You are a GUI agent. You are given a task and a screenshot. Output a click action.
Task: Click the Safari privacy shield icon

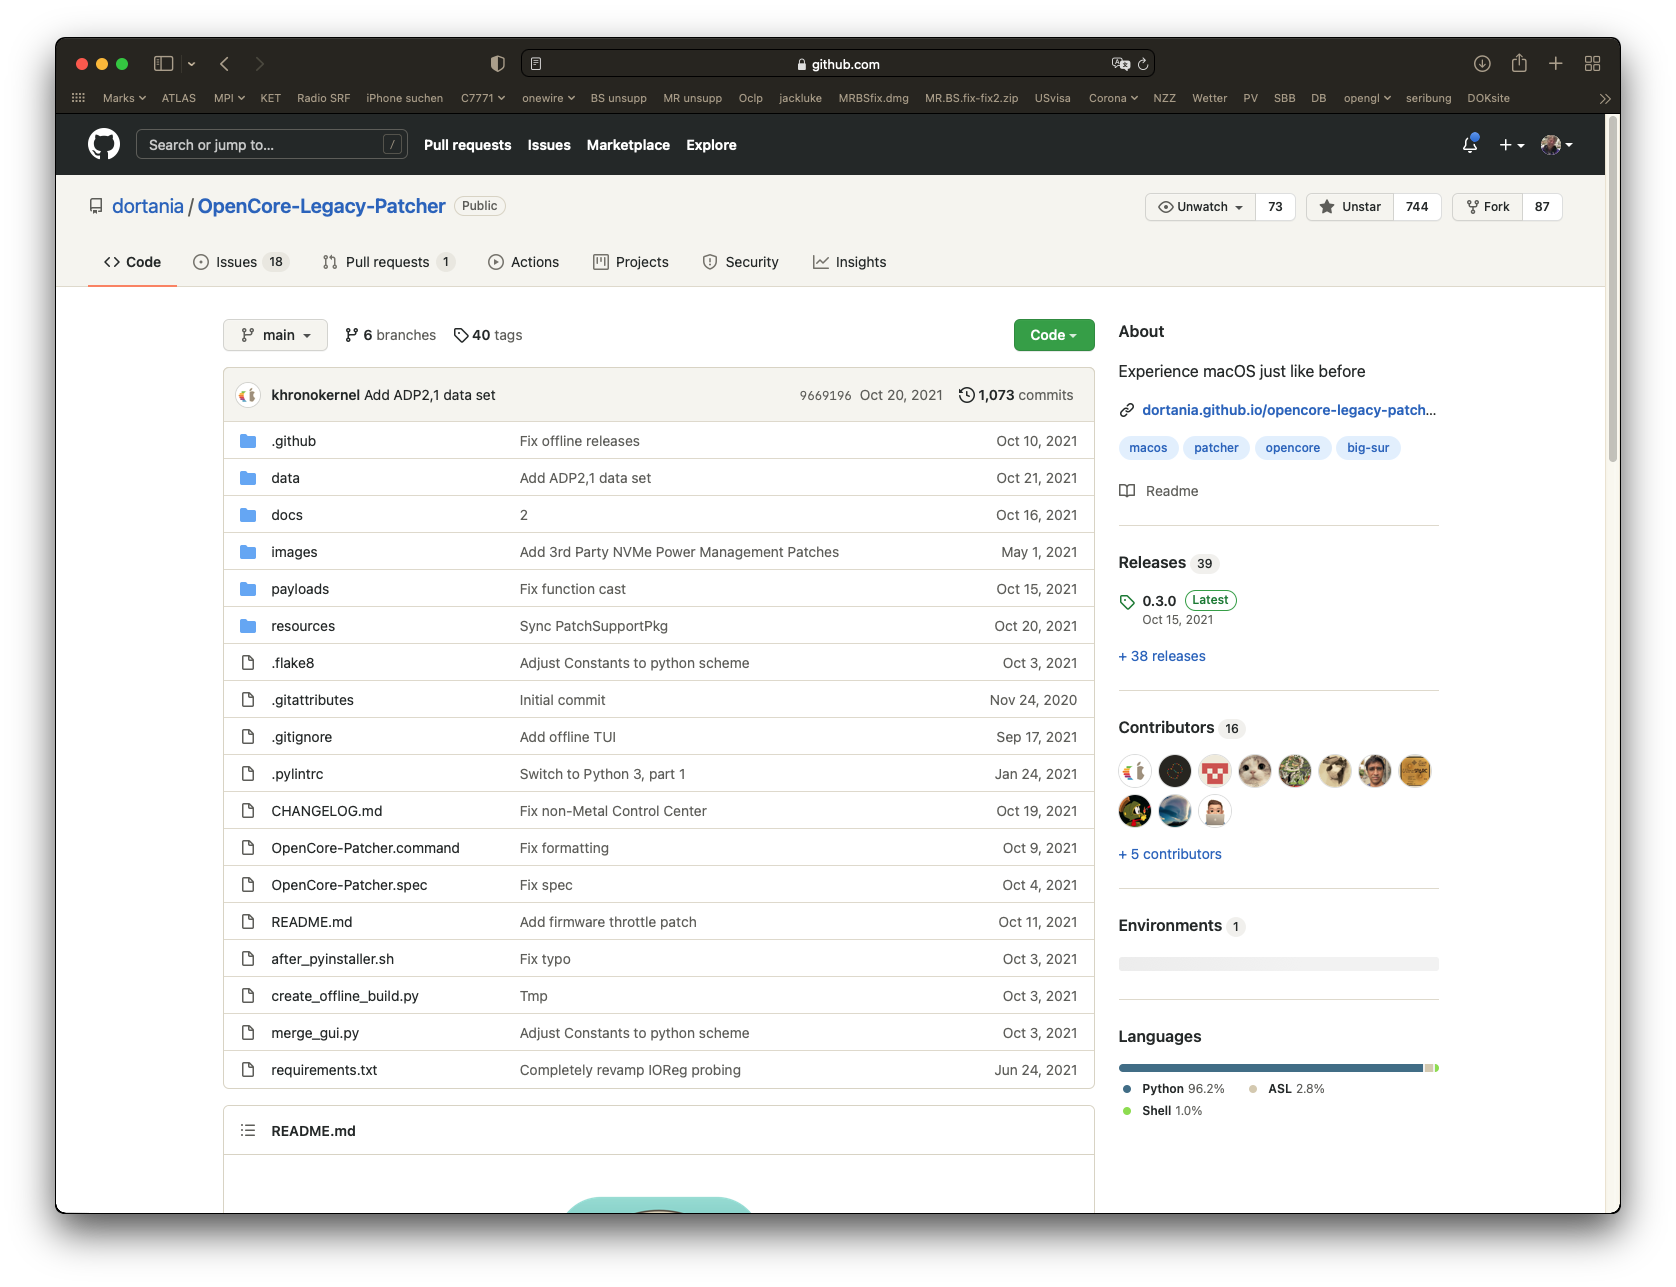pos(497,64)
